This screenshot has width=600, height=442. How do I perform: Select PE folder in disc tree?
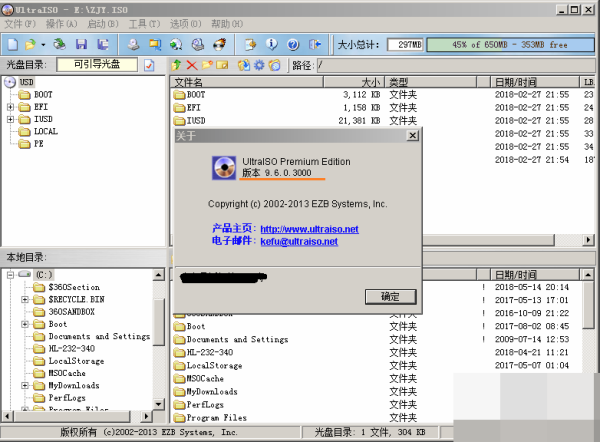coord(38,144)
